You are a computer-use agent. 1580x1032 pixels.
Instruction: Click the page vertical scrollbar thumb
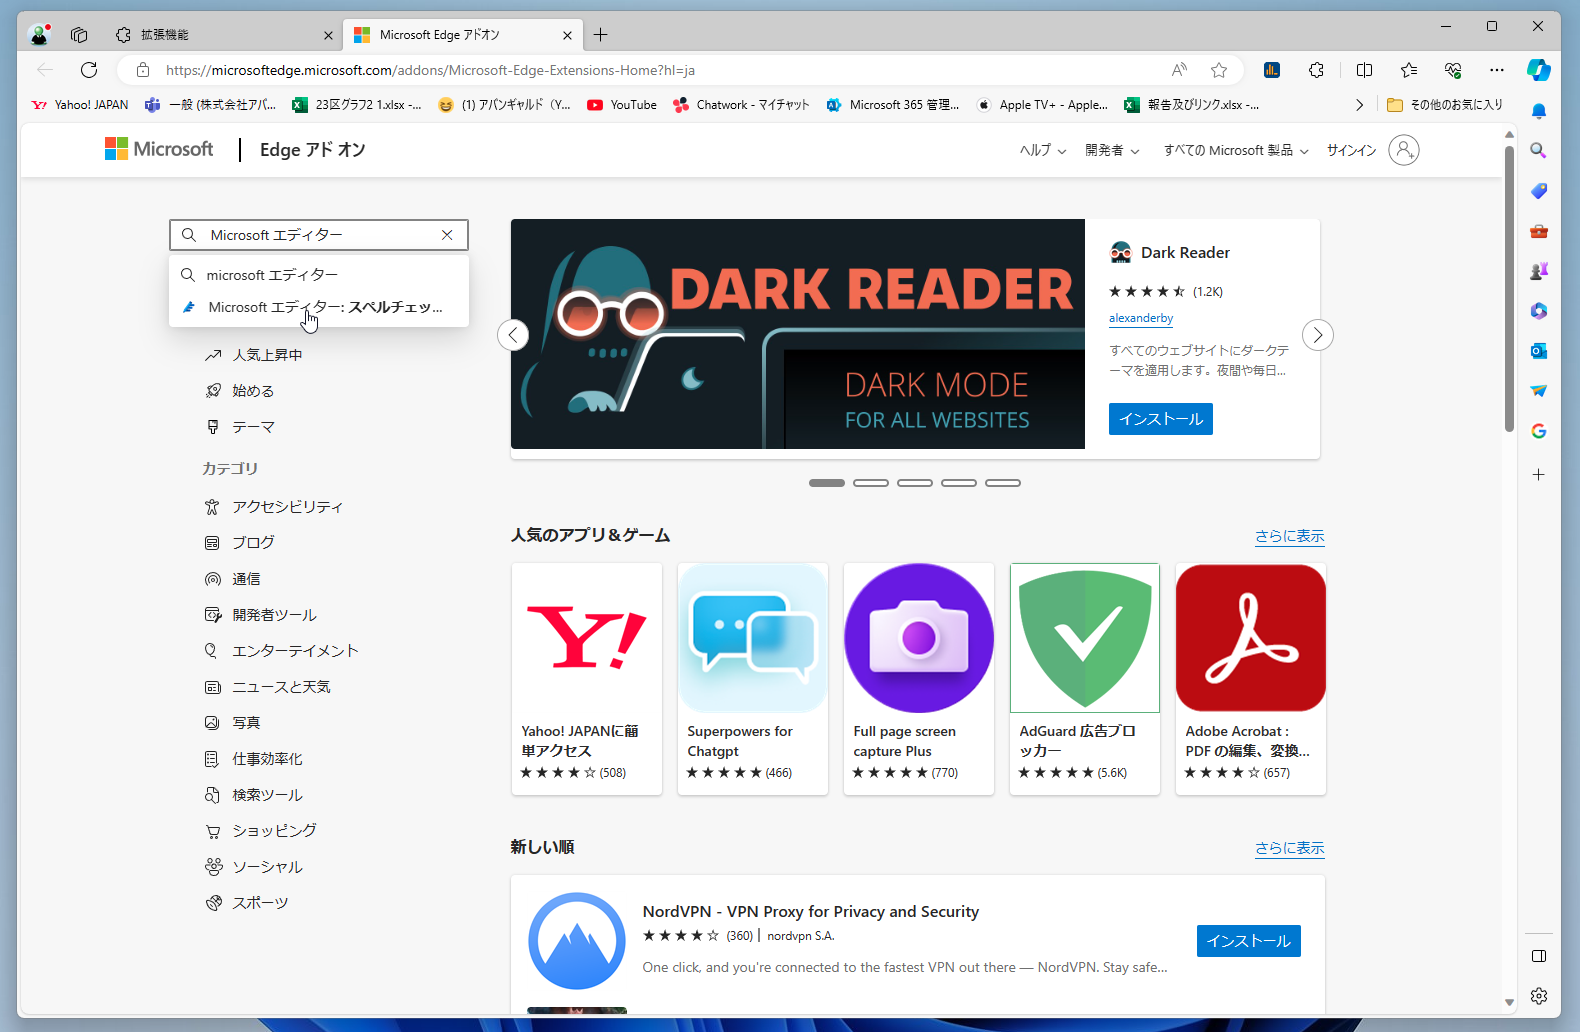1509,288
